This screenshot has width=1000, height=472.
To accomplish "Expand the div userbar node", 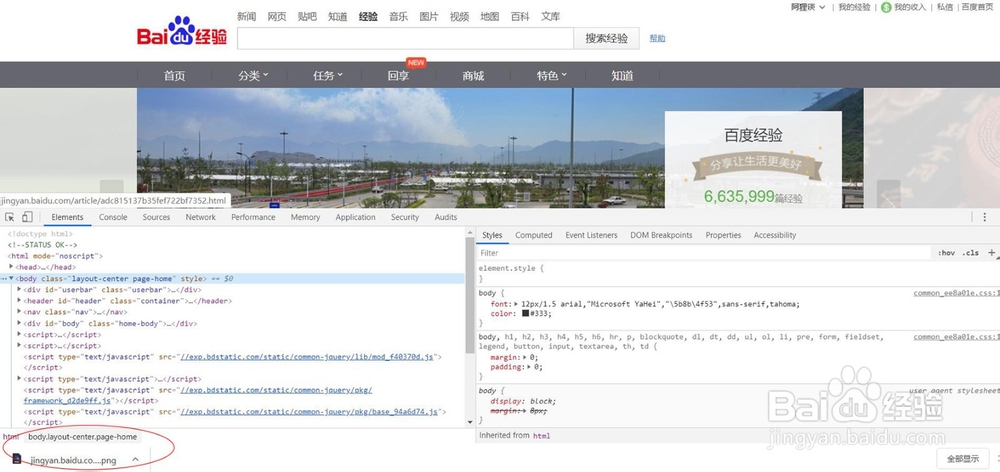I will [x=19, y=290].
